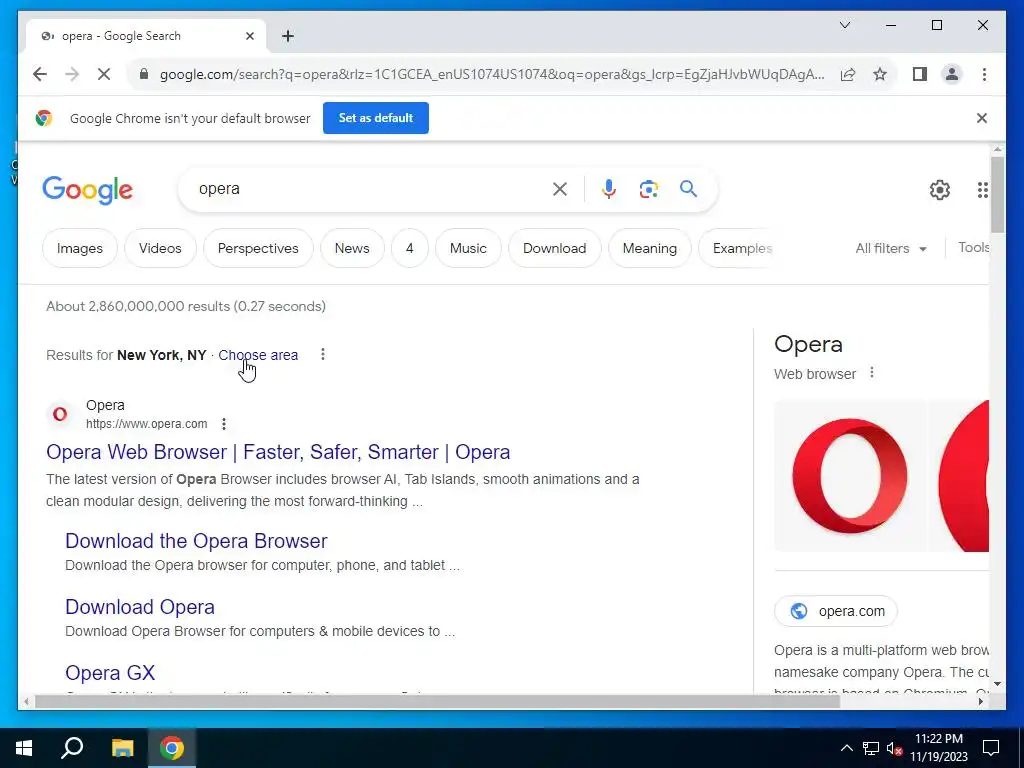Screen dimensions: 1024x768
Task: Open Opera Web Browser result title
Action: point(278,452)
